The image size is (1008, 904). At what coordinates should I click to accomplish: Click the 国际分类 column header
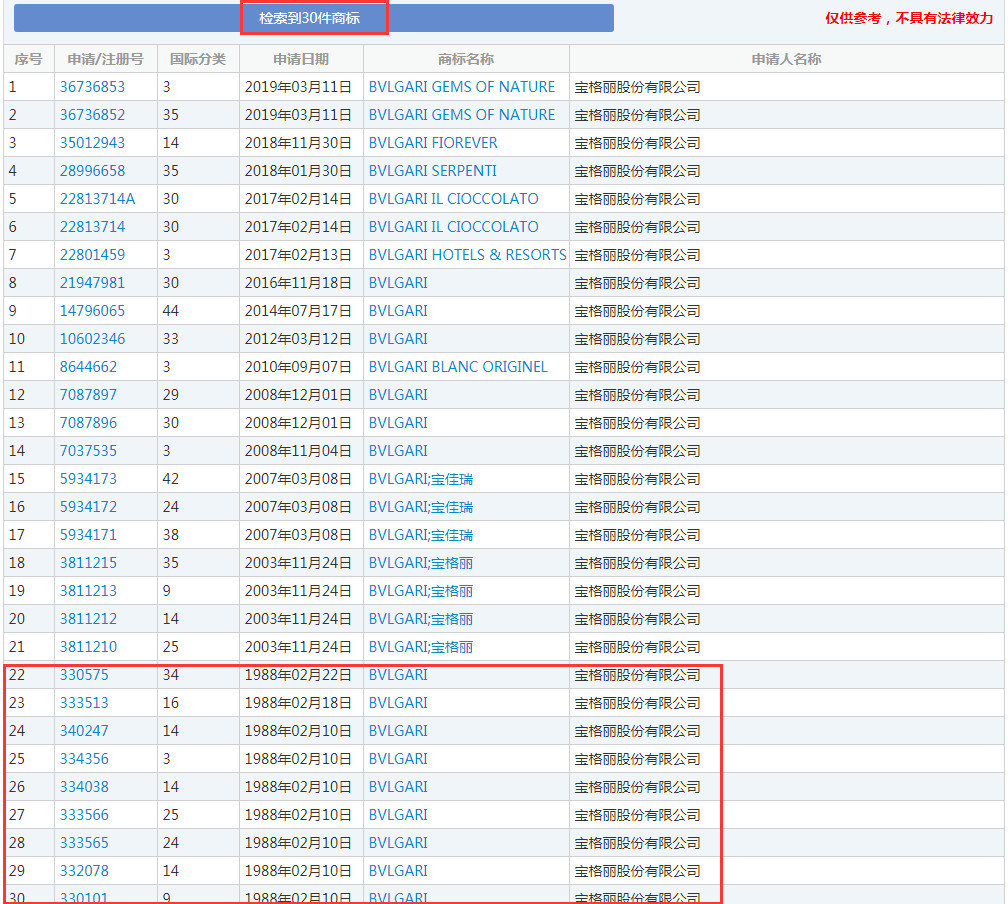click(198, 59)
